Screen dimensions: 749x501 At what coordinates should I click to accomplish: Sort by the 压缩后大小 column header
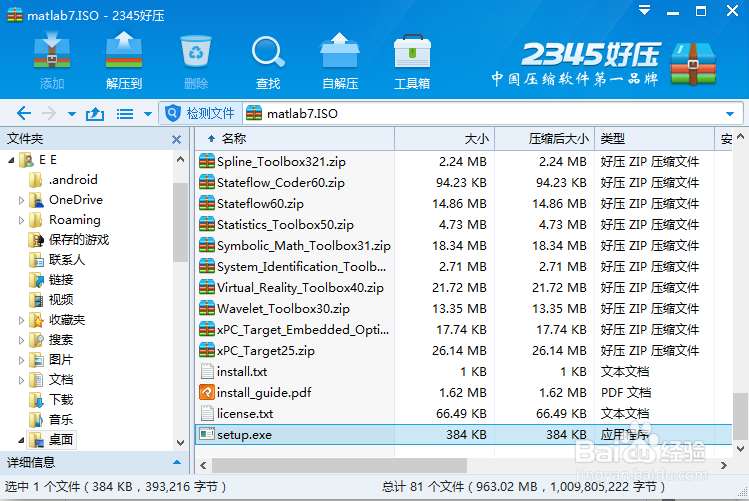(x=545, y=139)
